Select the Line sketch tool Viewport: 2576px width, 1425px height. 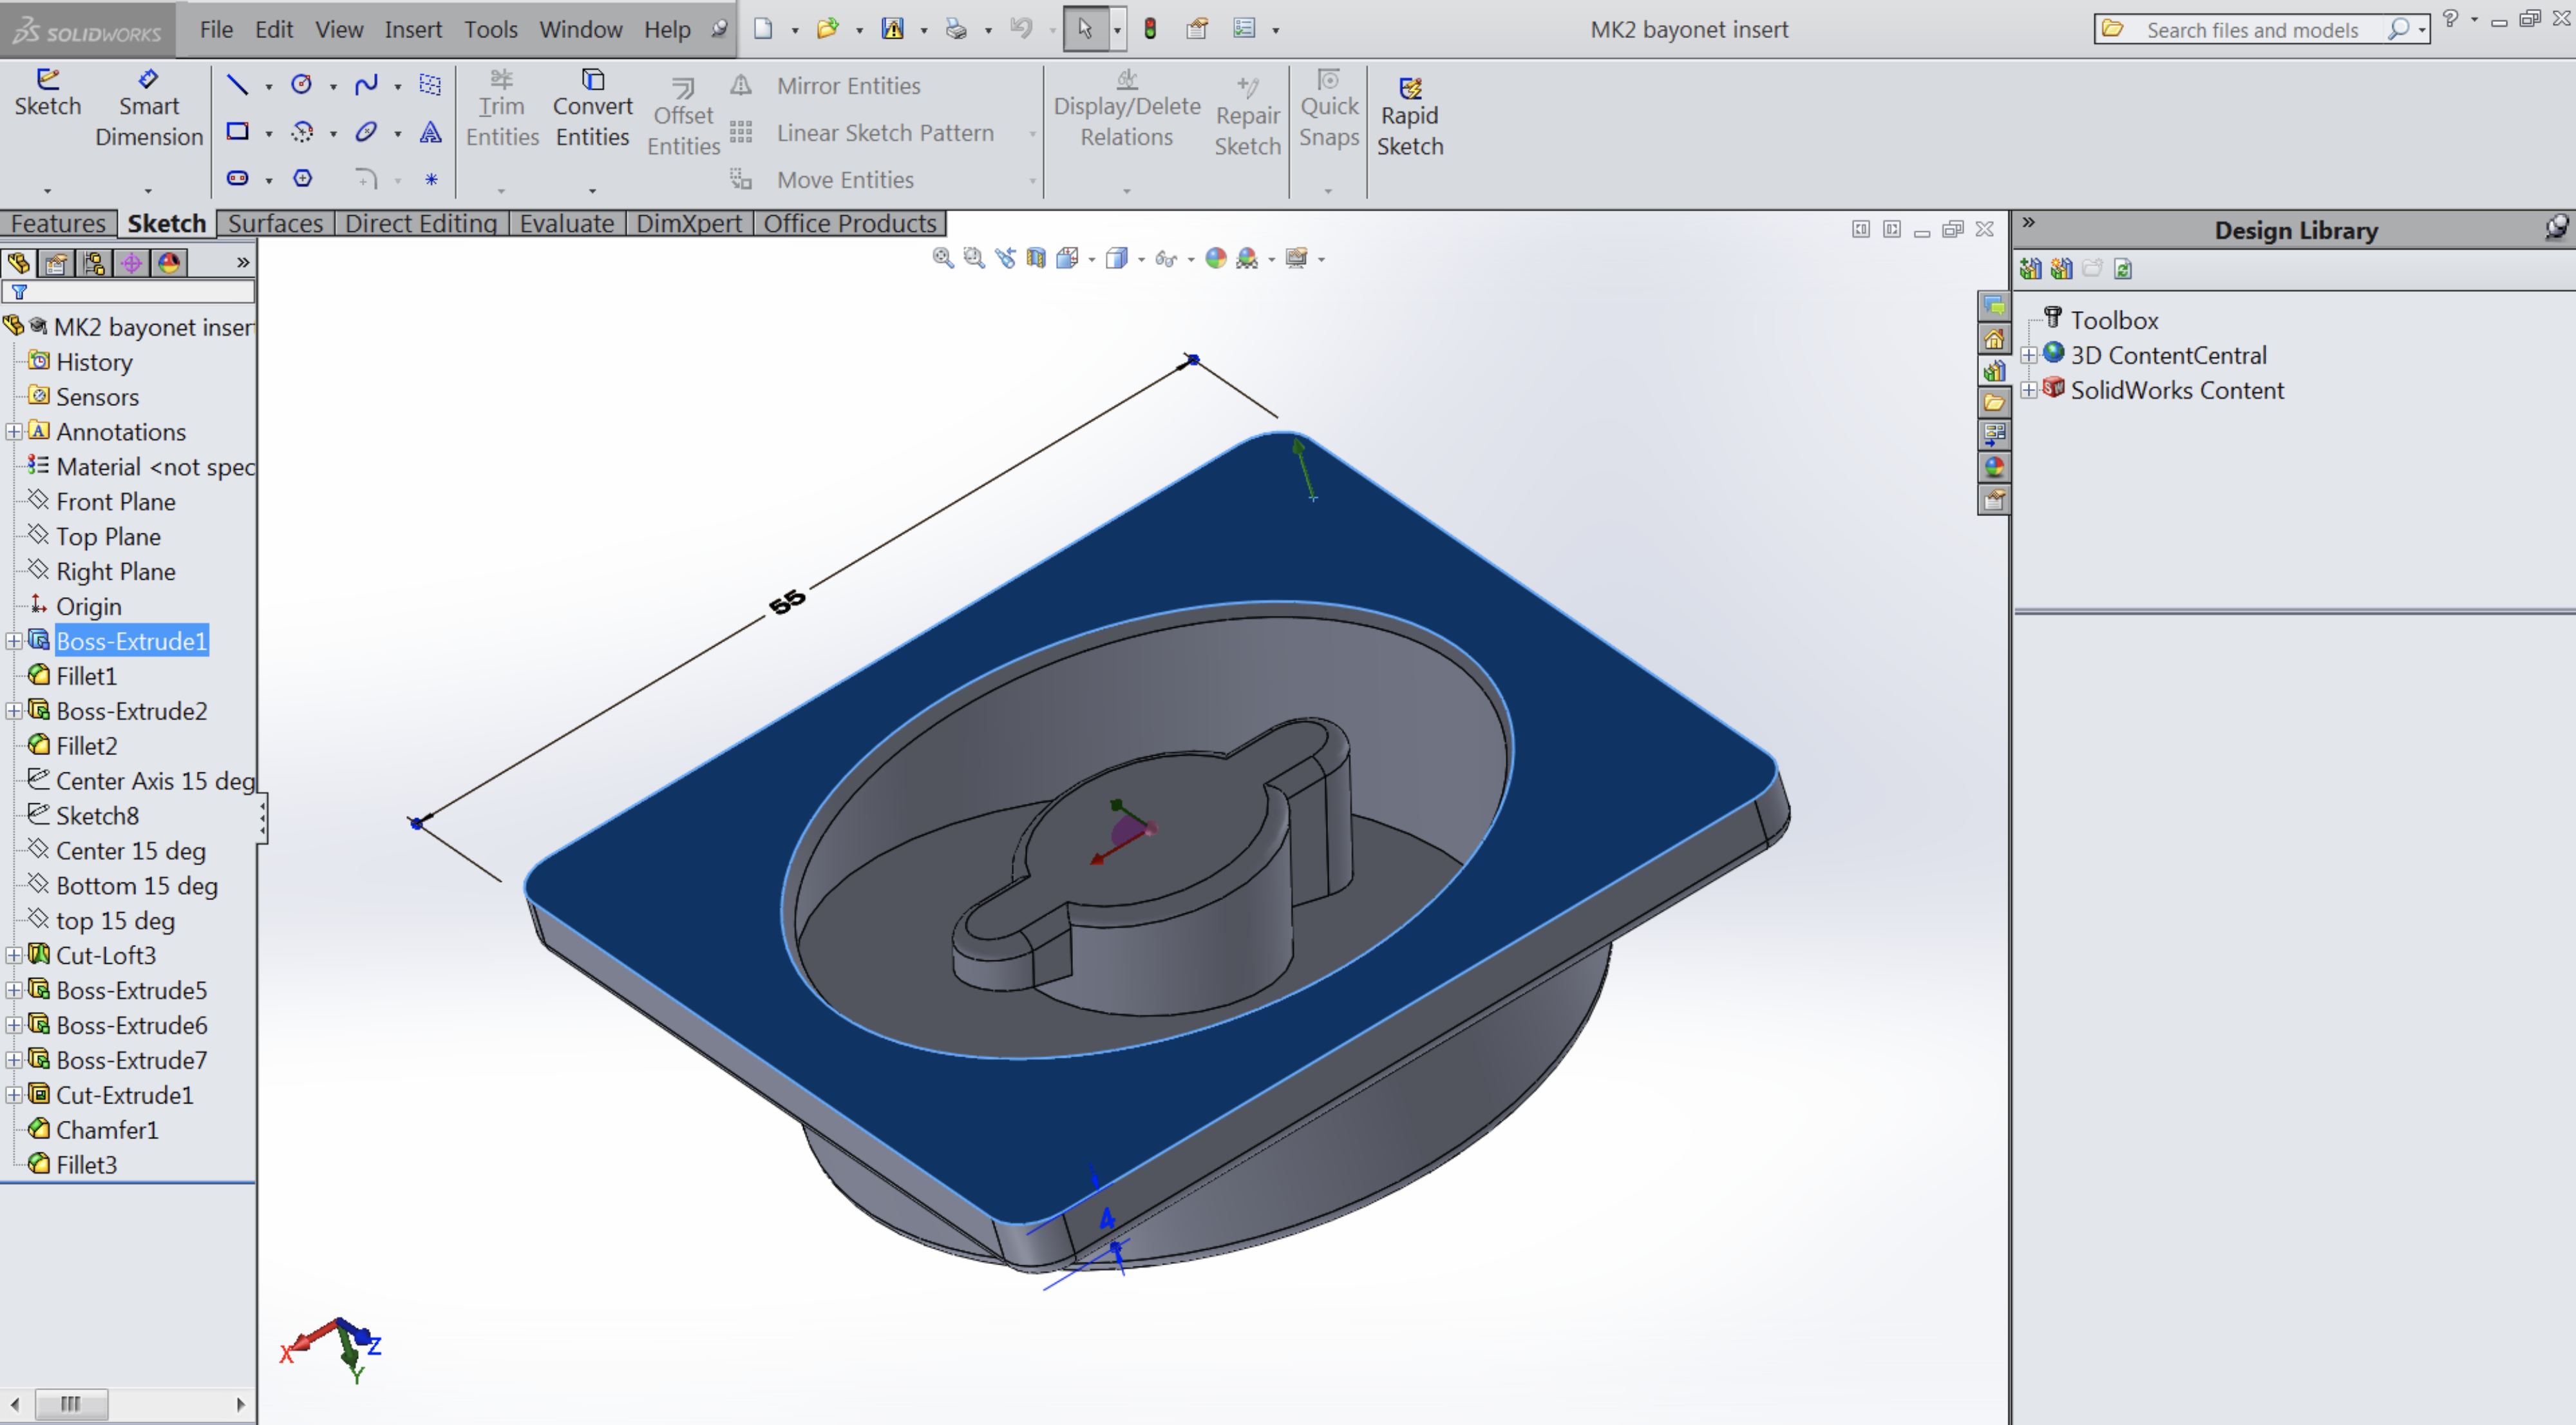[x=237, y=85]
